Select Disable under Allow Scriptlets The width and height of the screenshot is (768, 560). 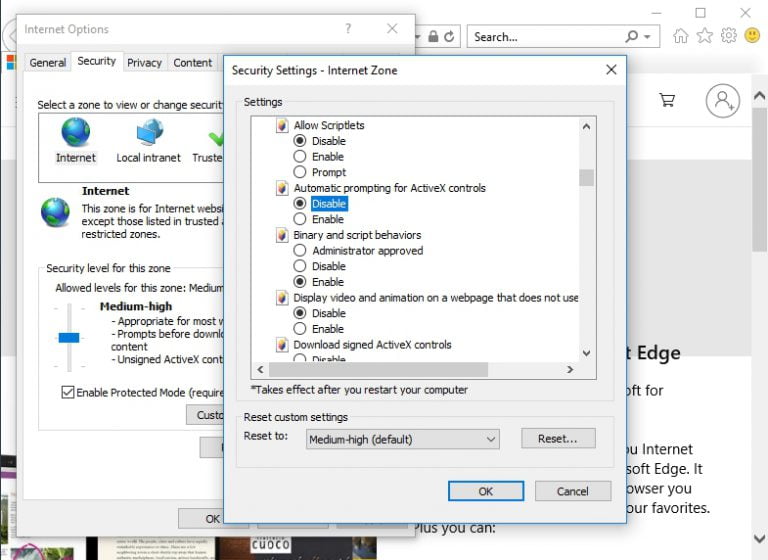(300, 141)
